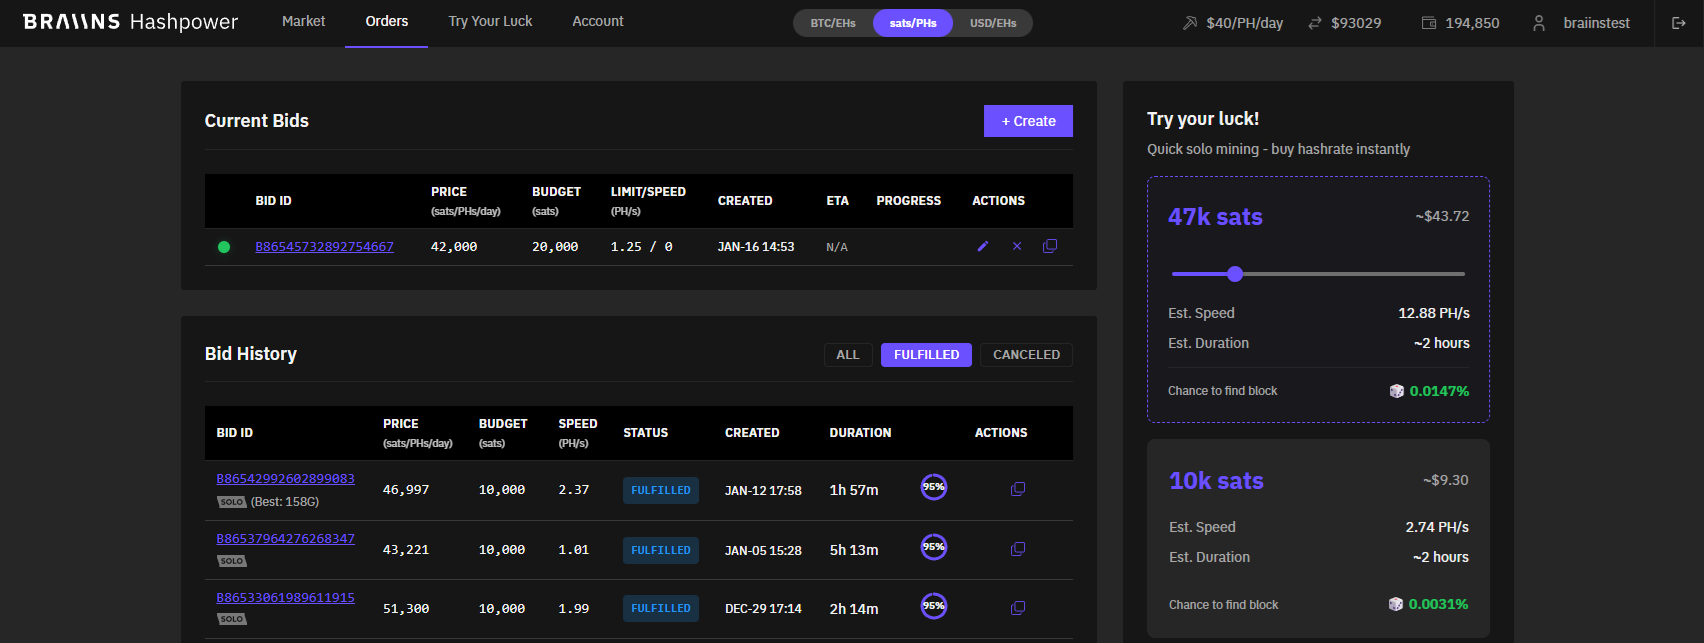The width and height of the screenshot is (1704, 643).
Task: Open the Market tab
Action: [x=303, y=21]
